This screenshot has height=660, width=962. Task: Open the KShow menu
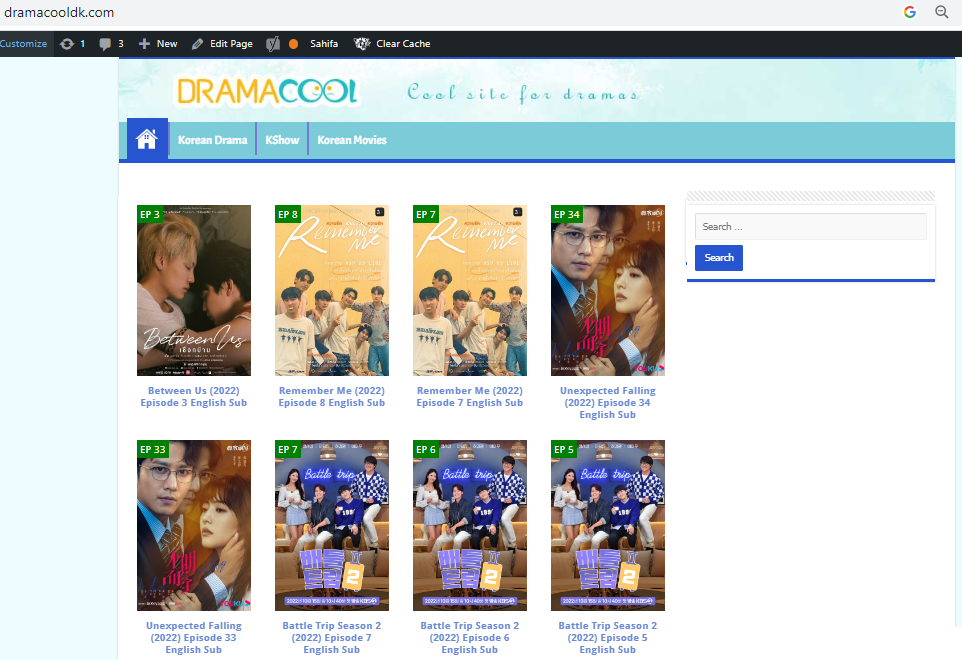[x=282, y=139]
